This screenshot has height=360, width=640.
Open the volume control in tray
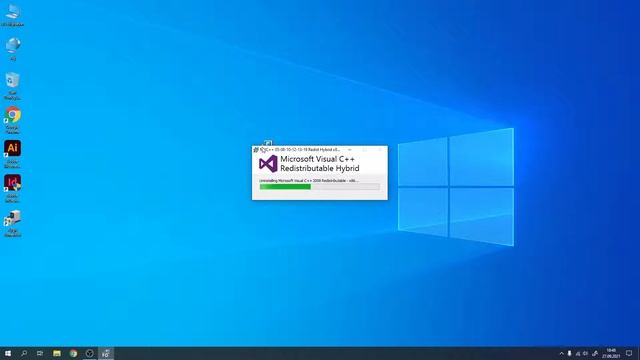[x=586, y=354]
